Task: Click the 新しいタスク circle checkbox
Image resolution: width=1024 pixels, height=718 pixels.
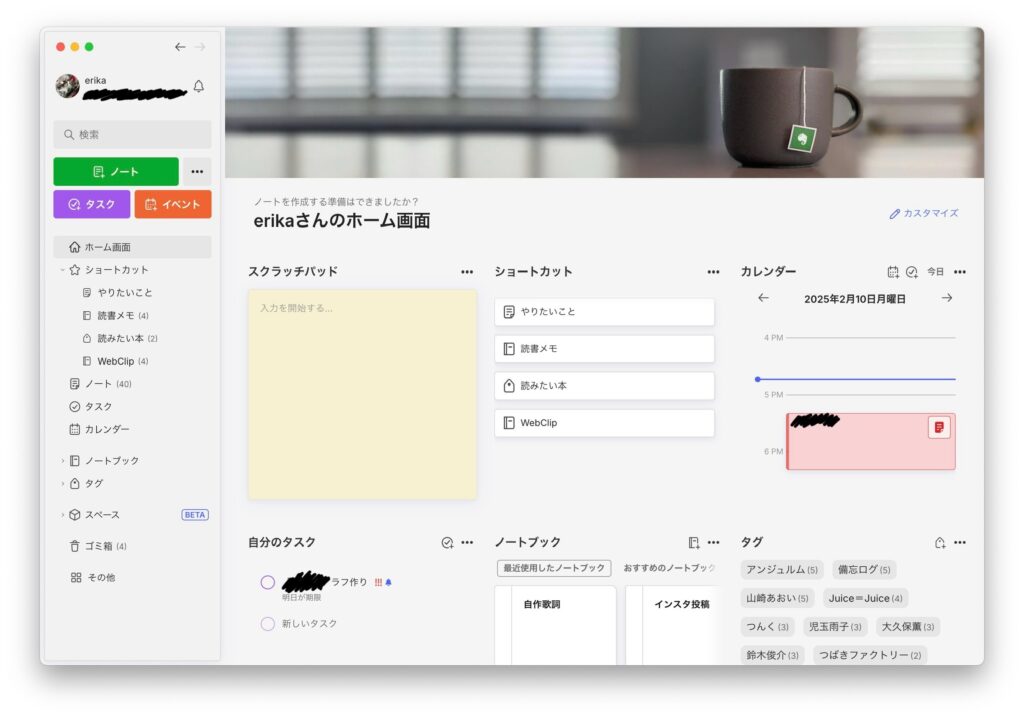Action: coord(268,624)
